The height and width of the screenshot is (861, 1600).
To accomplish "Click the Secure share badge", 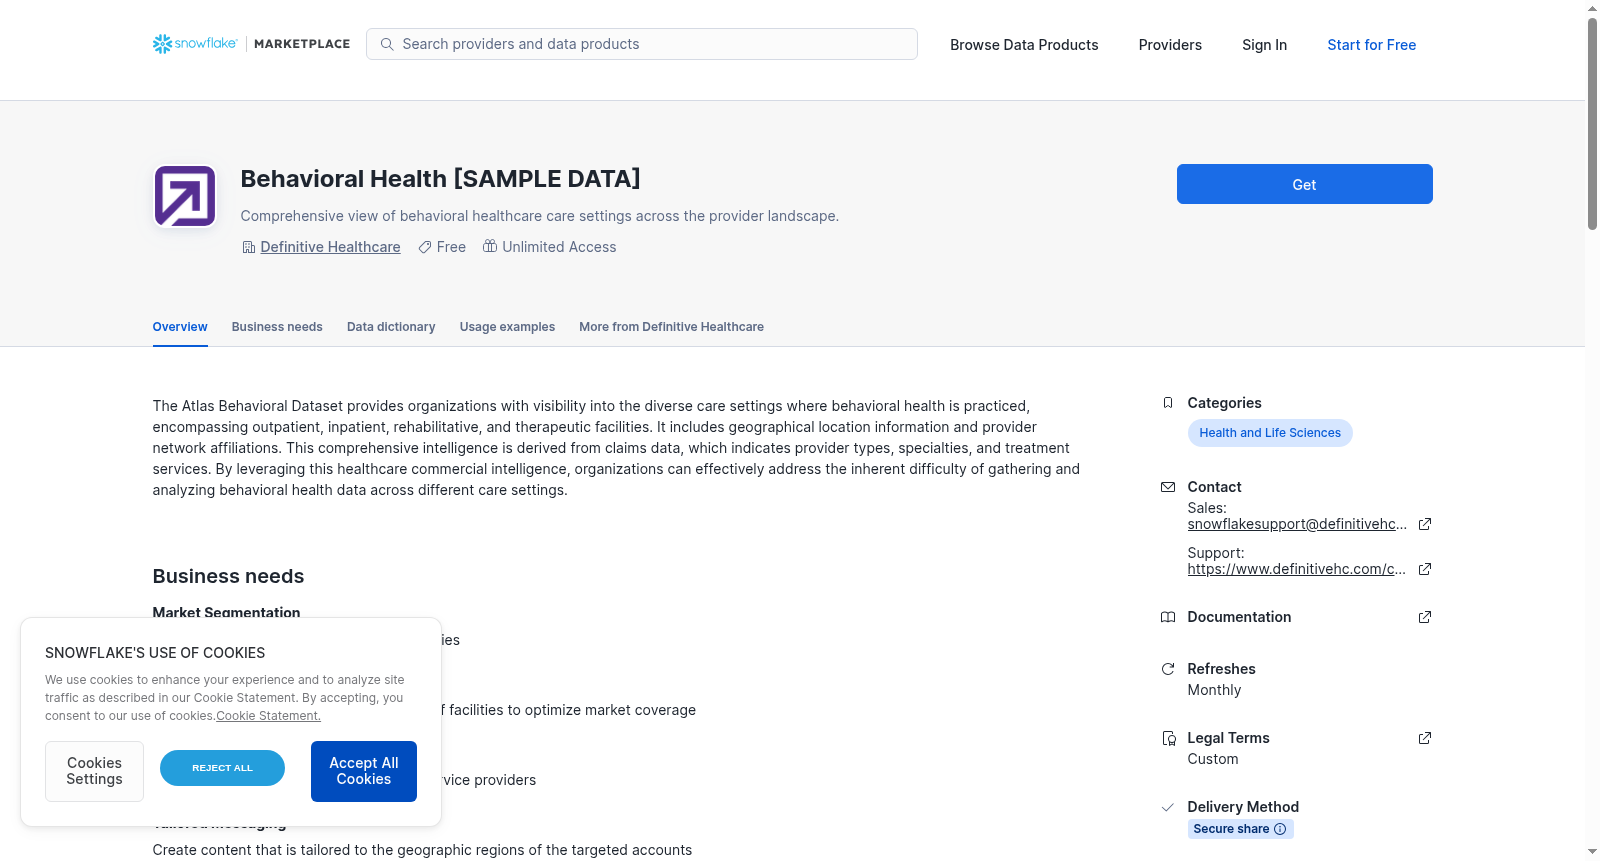I will coord(1240,829).
